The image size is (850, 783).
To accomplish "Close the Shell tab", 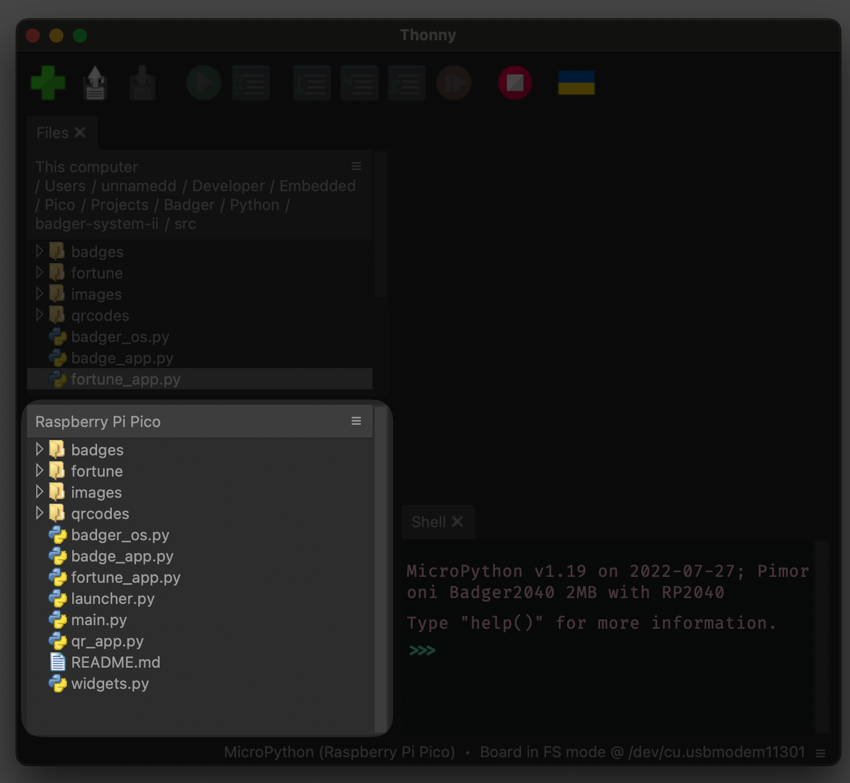I will pyautogui.click(x=458, y=522).
